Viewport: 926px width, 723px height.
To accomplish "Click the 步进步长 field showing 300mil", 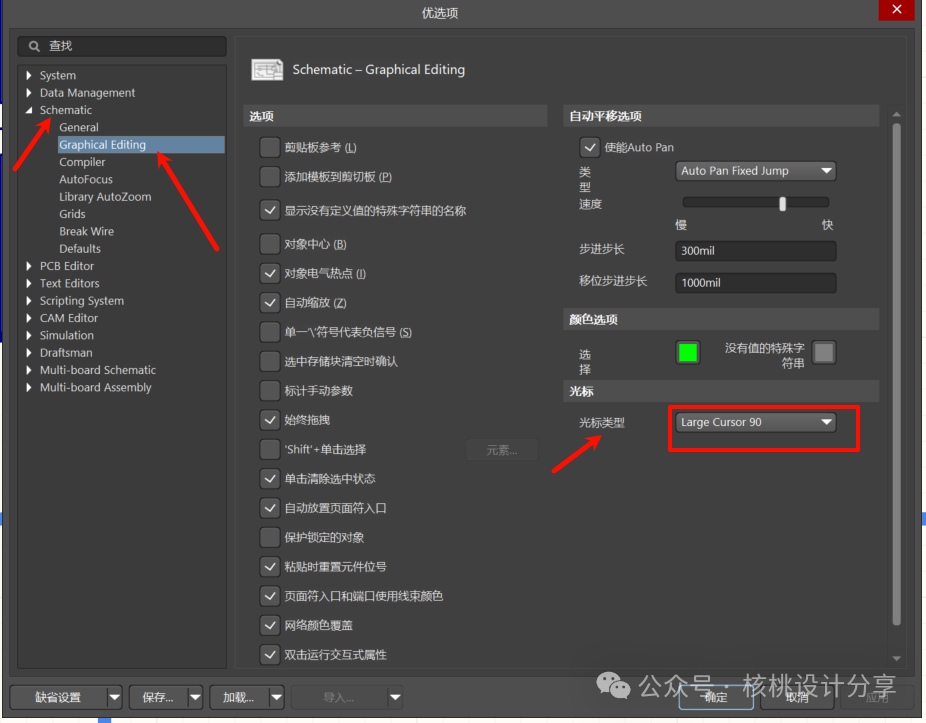I will [x=755, y=251].
